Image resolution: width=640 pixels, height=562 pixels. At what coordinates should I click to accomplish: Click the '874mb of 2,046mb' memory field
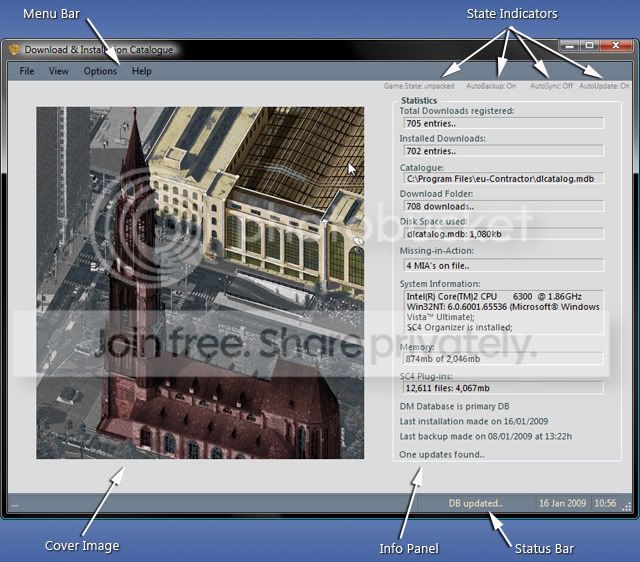pyautogui.click(x=504, y=359)
